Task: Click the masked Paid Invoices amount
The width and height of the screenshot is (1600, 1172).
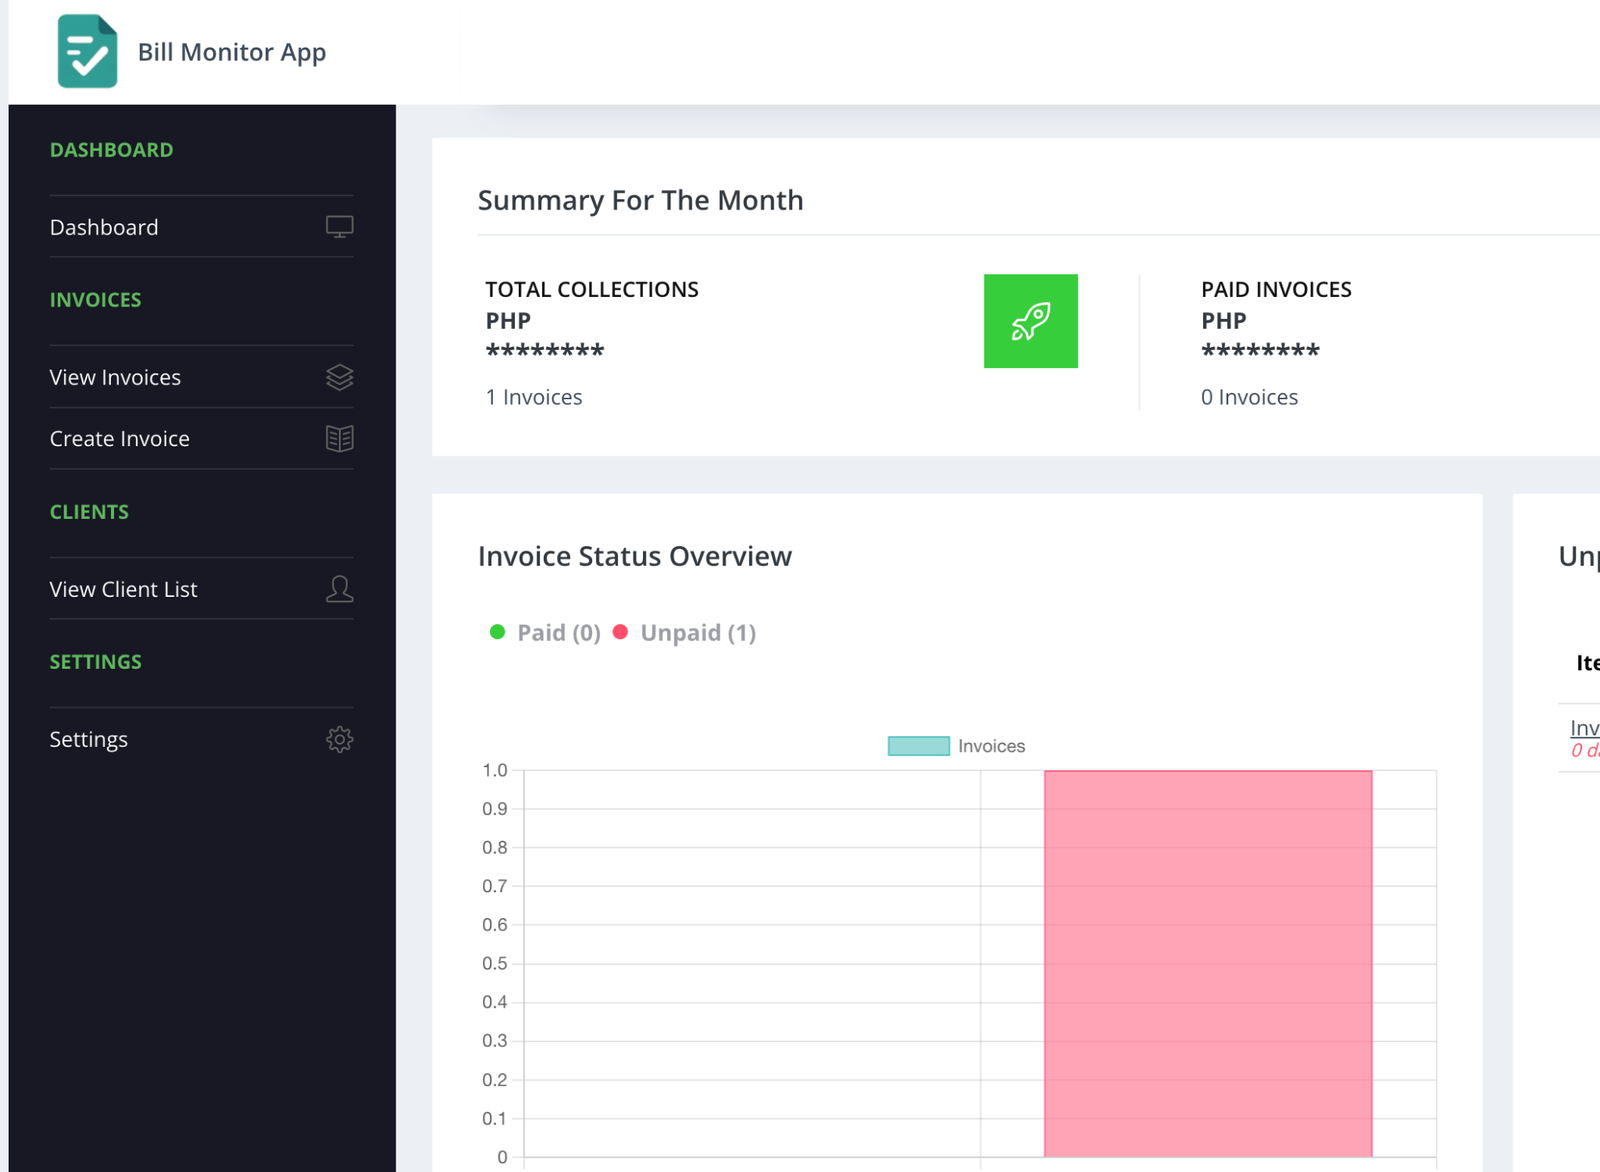Action: pyautogui.click(x=1260, y=351)
